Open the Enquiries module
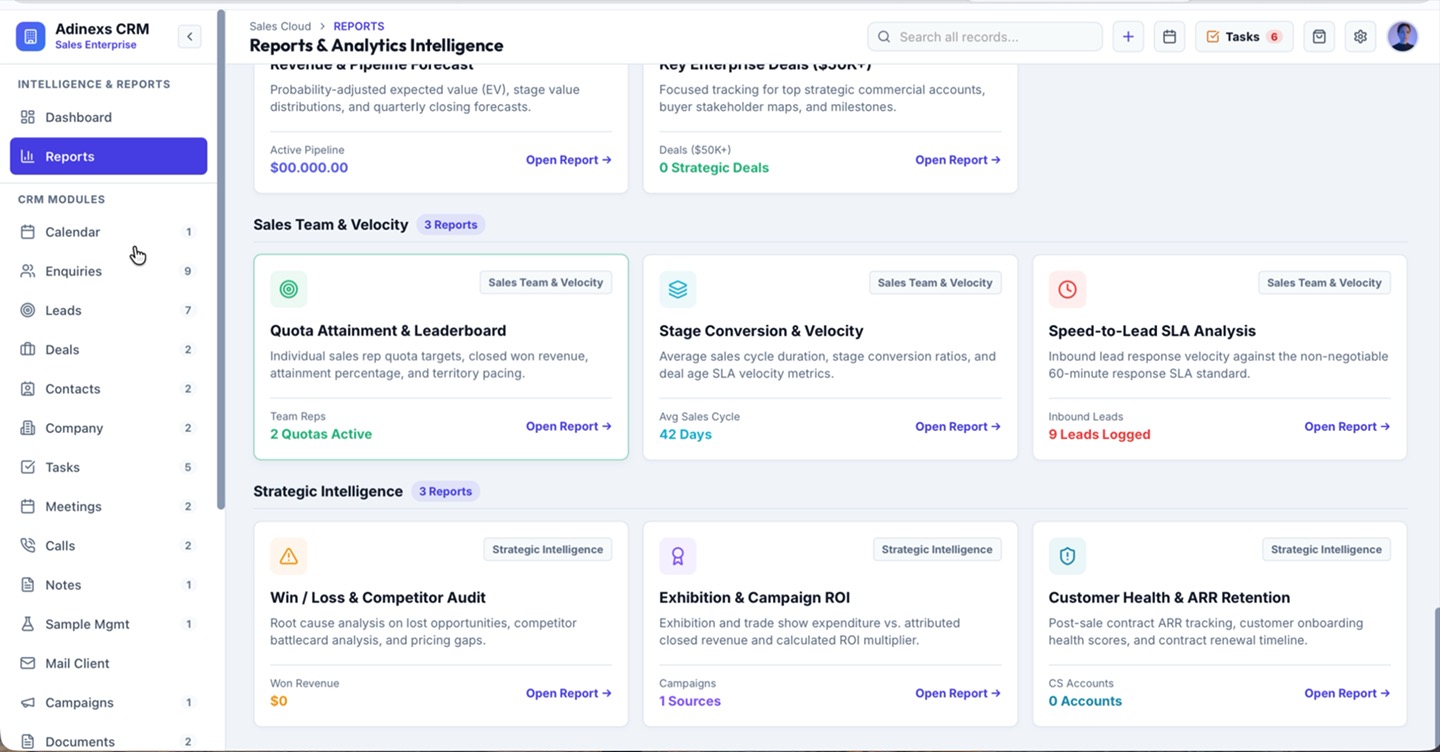 coord(108,271)
